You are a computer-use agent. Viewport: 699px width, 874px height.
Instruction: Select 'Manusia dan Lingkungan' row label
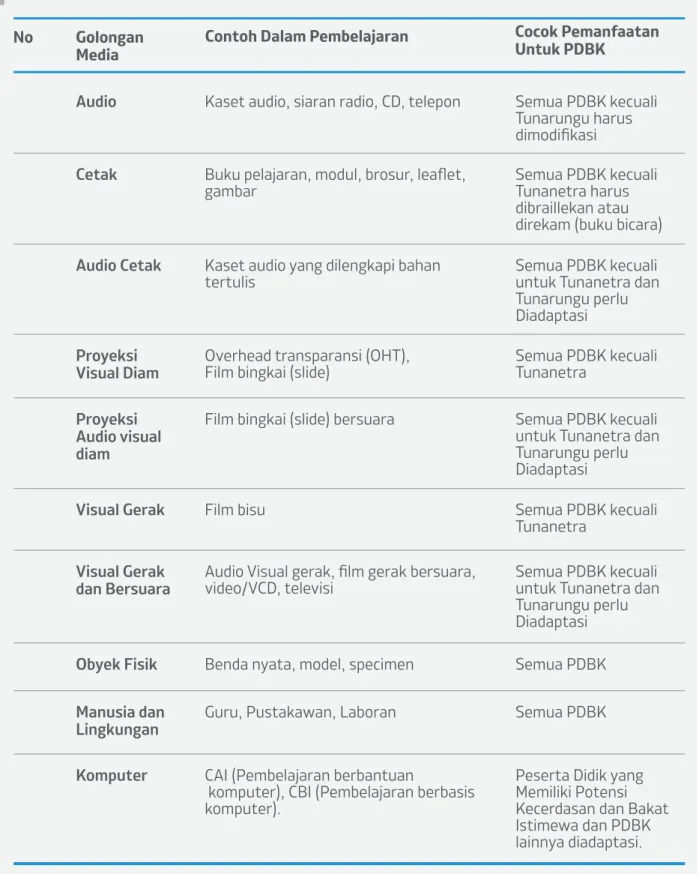[x=120, y=721]
